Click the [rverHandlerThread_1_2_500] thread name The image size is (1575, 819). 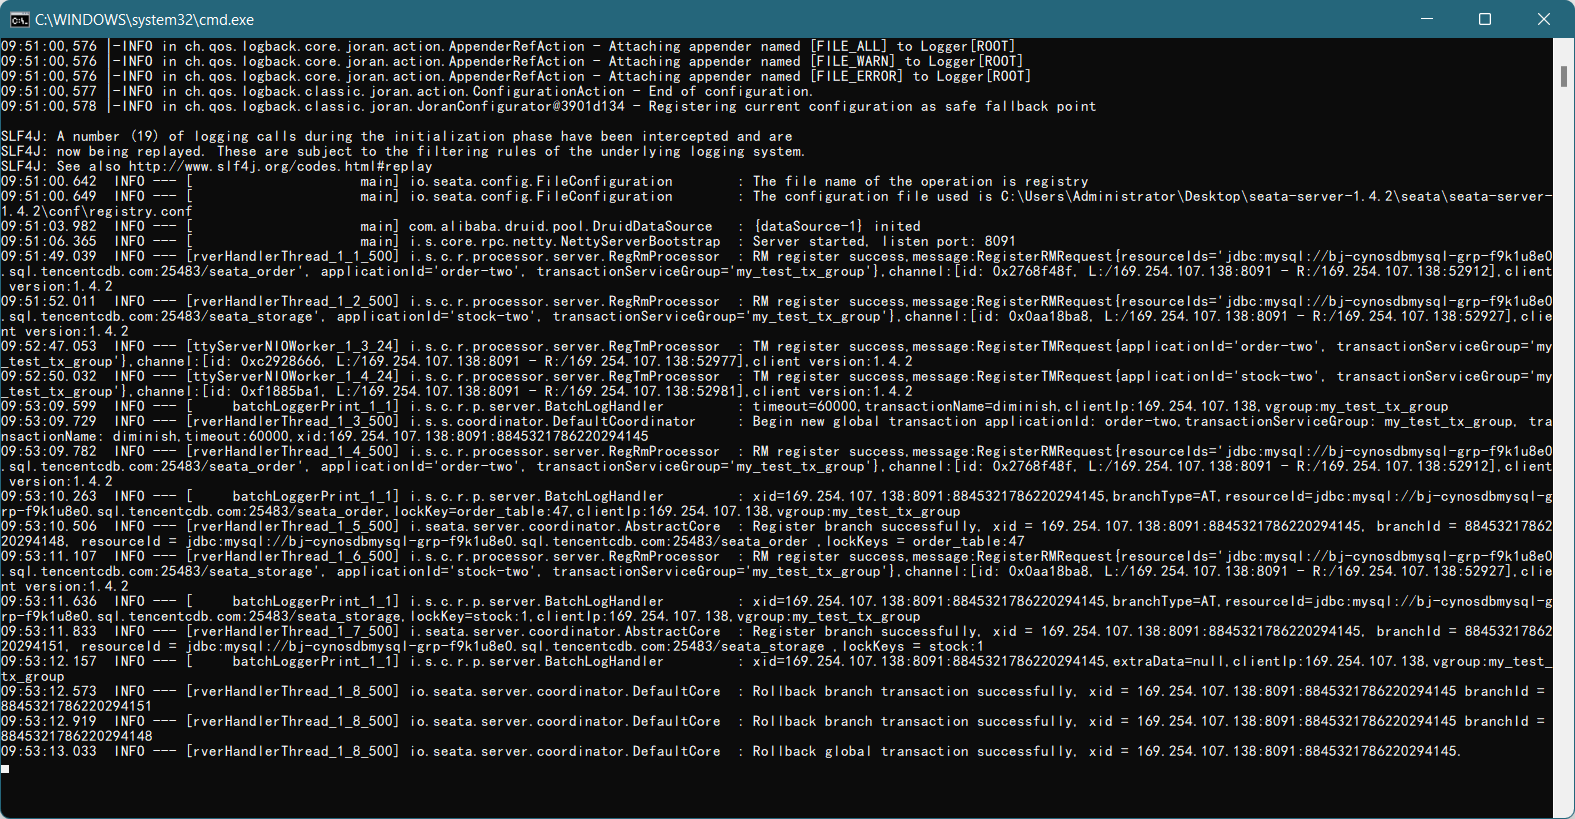coord(292,301)
